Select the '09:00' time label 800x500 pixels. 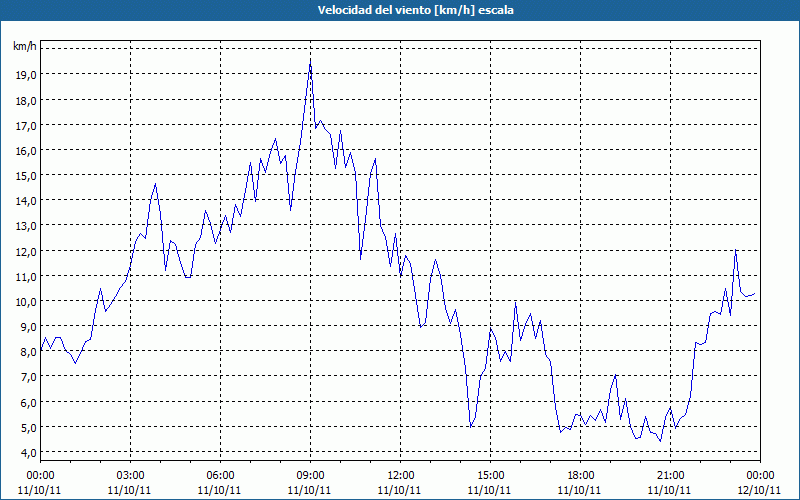[310, 476]
